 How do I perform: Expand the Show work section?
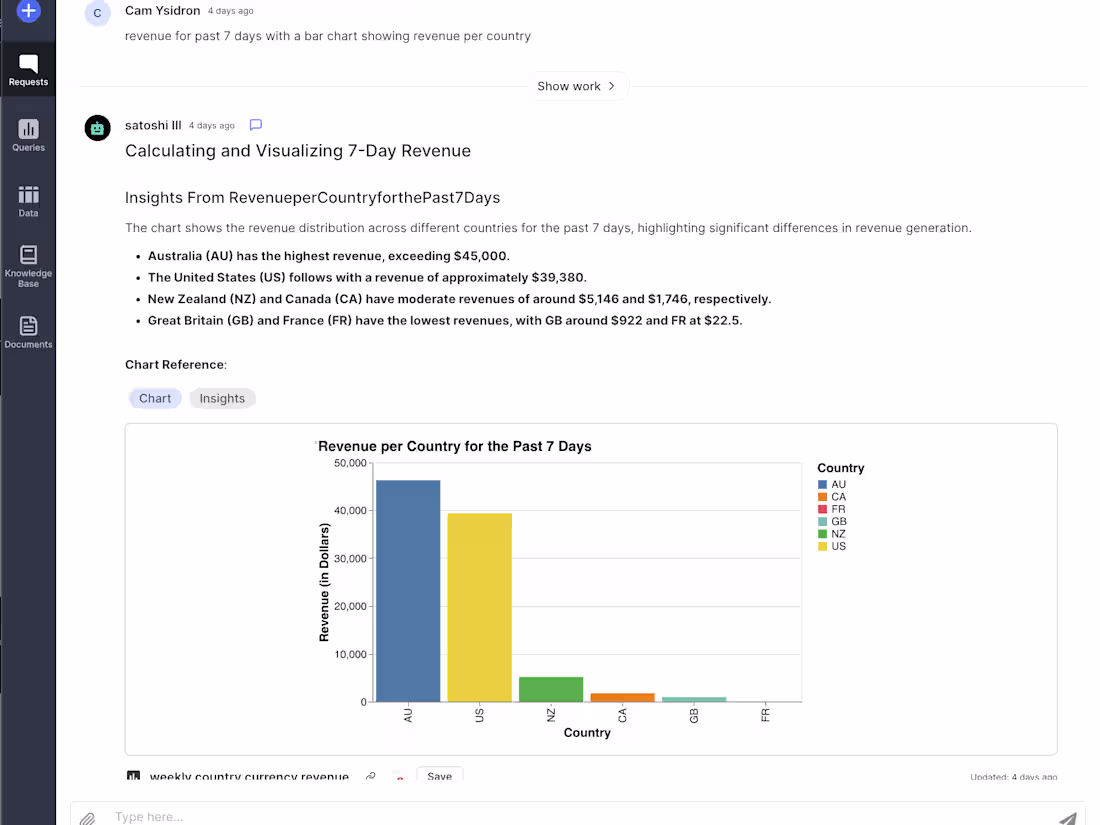578,86
